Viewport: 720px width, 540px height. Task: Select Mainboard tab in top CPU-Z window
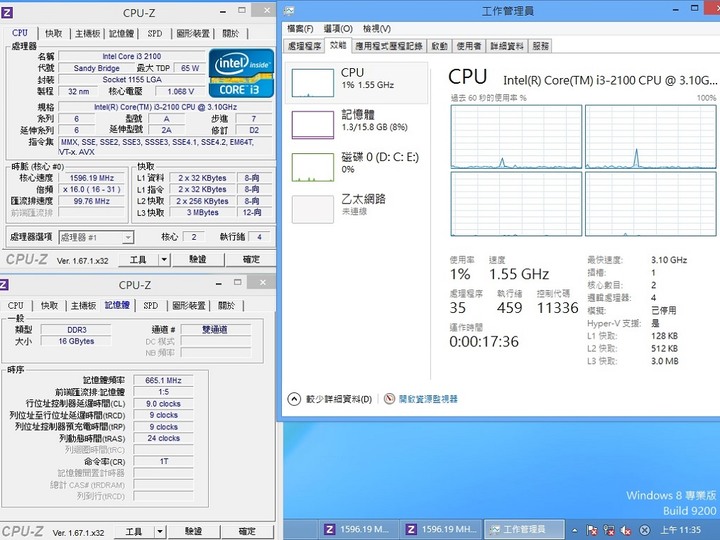click(x=87, y=34)
